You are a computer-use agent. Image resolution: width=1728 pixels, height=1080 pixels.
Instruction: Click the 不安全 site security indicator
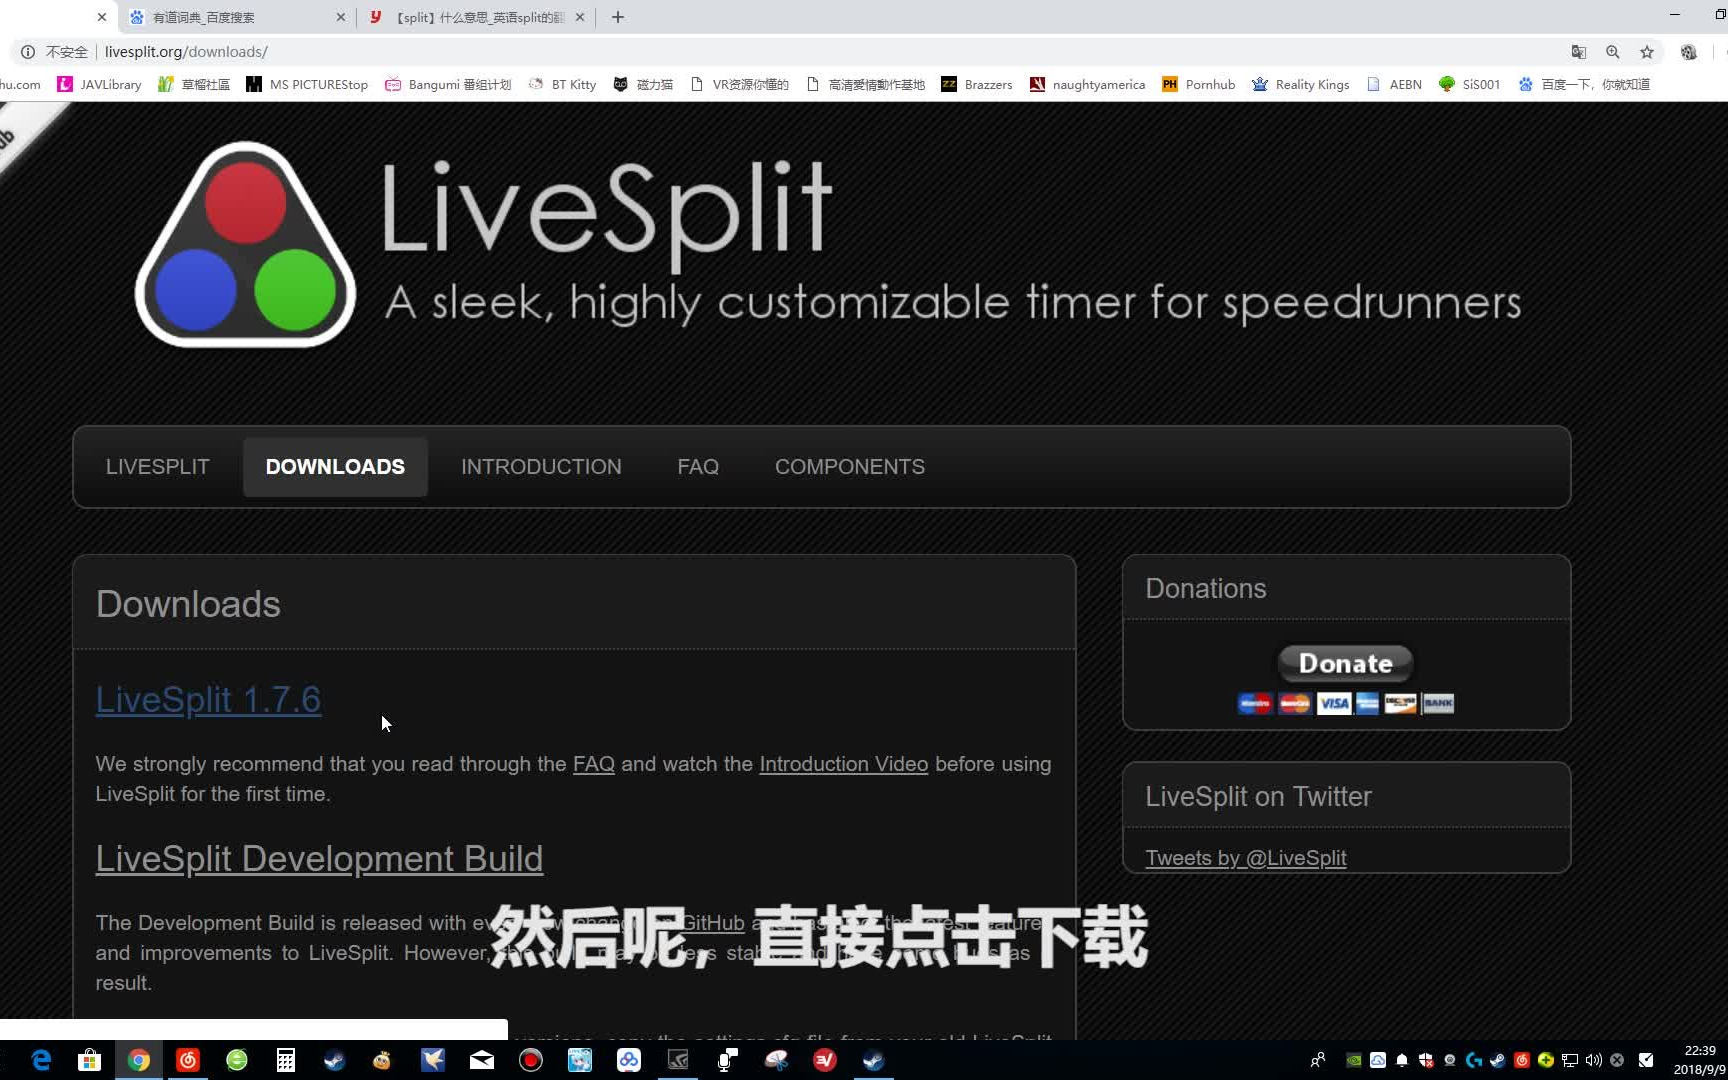tap(56, 52)
